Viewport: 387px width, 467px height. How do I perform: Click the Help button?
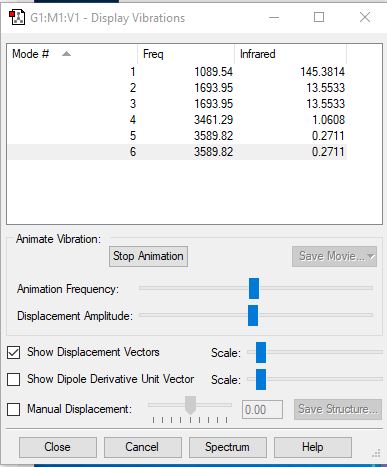[x=313, y=447]
